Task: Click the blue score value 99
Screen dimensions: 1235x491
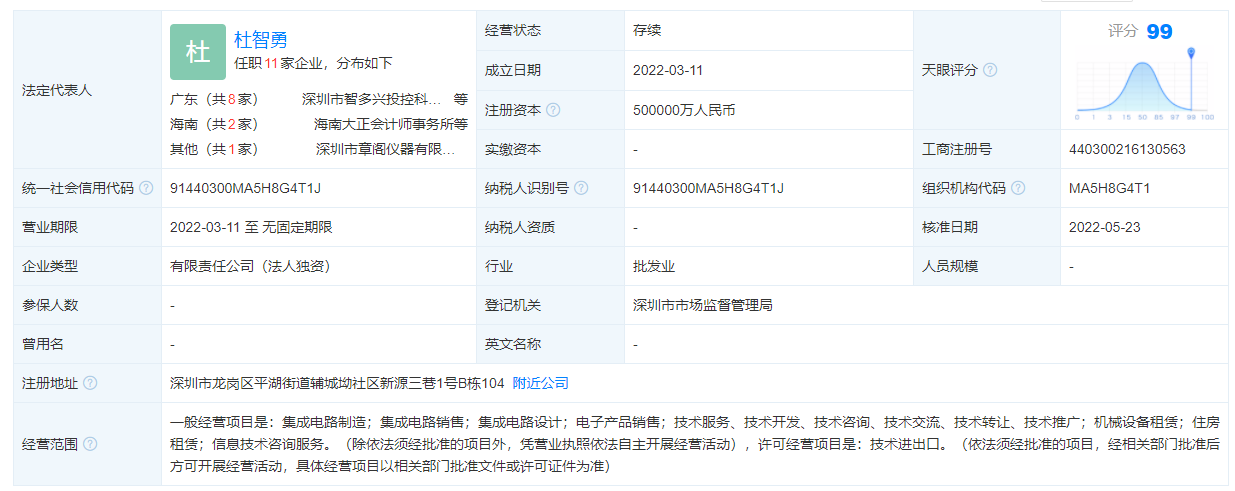Action: click(1159, 32)
